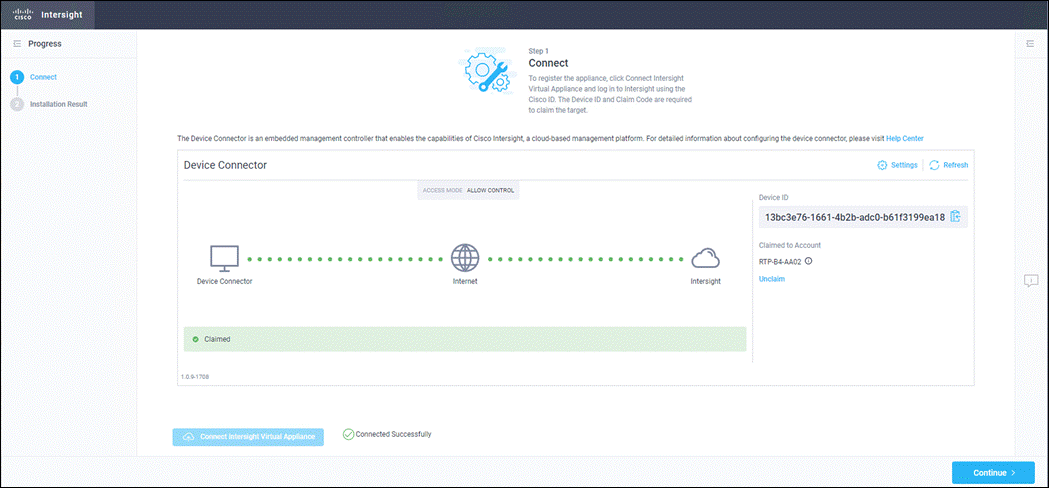
Task: Click Connect Intersight Virtual Appliance button
Action: (248, 437)
